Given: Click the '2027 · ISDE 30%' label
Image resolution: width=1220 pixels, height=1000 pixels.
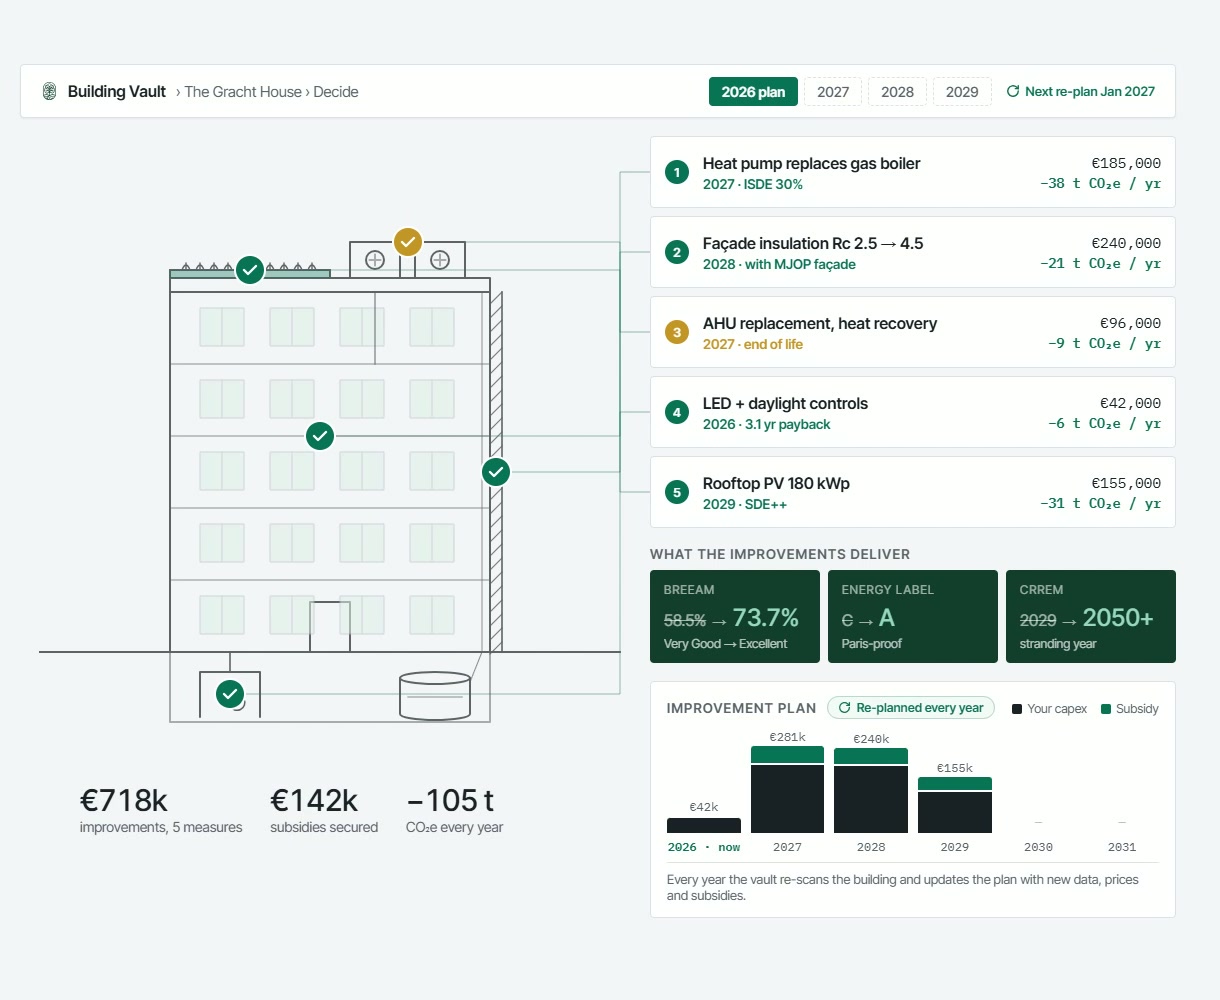Looking at the screenshot, I should tap(753, 184).
